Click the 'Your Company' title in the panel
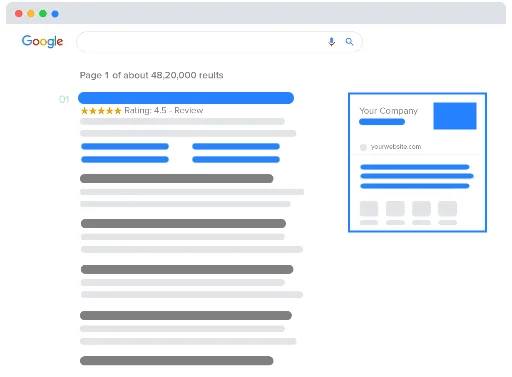This screenshot has height=377, width=512. [388, 111]
